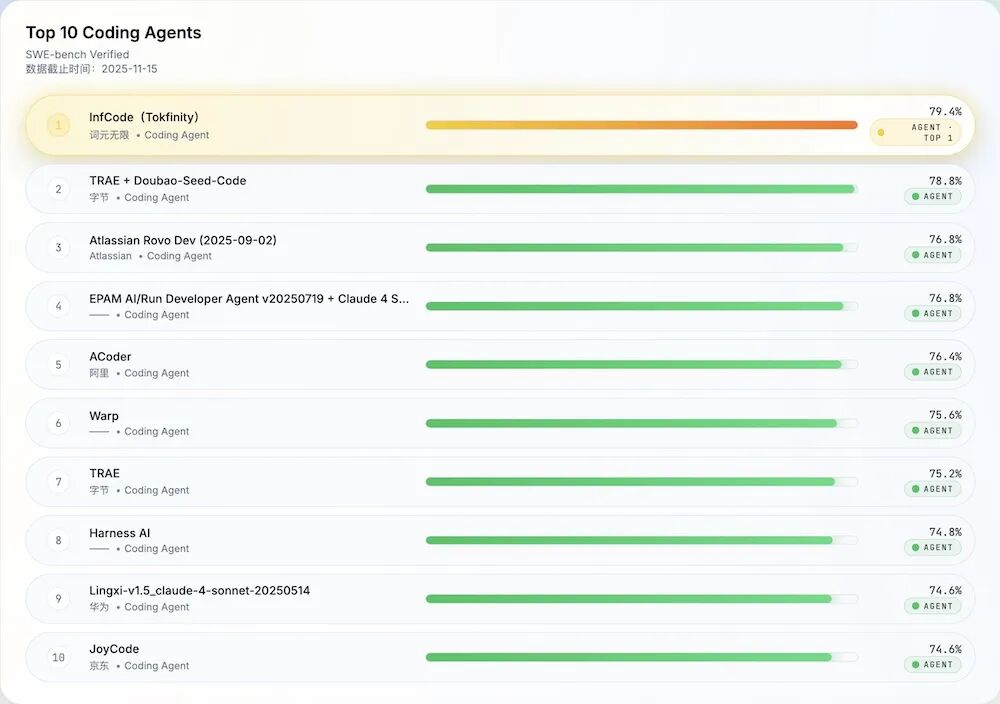Click AGENT badge in Warp row
This screenshot has height=704, width=1000.
932,430
